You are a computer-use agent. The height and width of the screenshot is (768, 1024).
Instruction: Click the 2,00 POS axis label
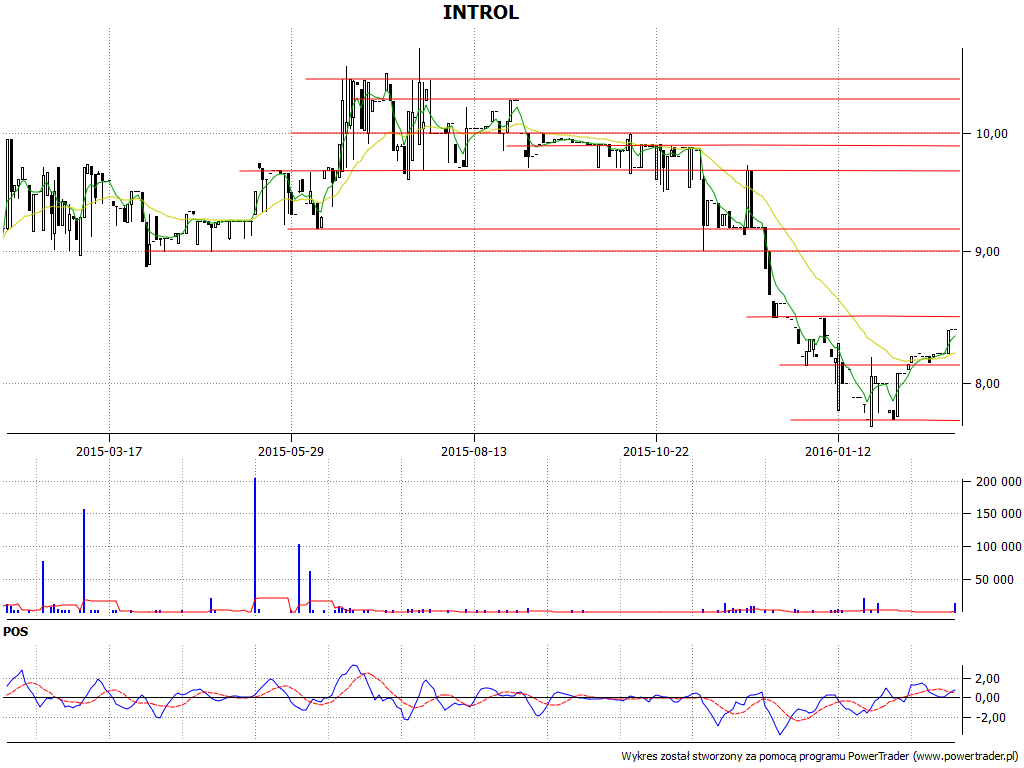click(x=986, y=678)
